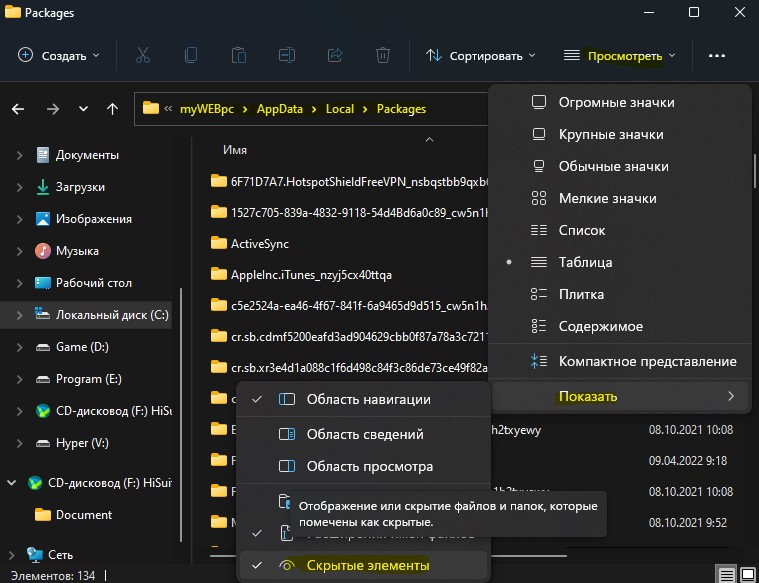Expand the Показать submenu

click(620, 396)
